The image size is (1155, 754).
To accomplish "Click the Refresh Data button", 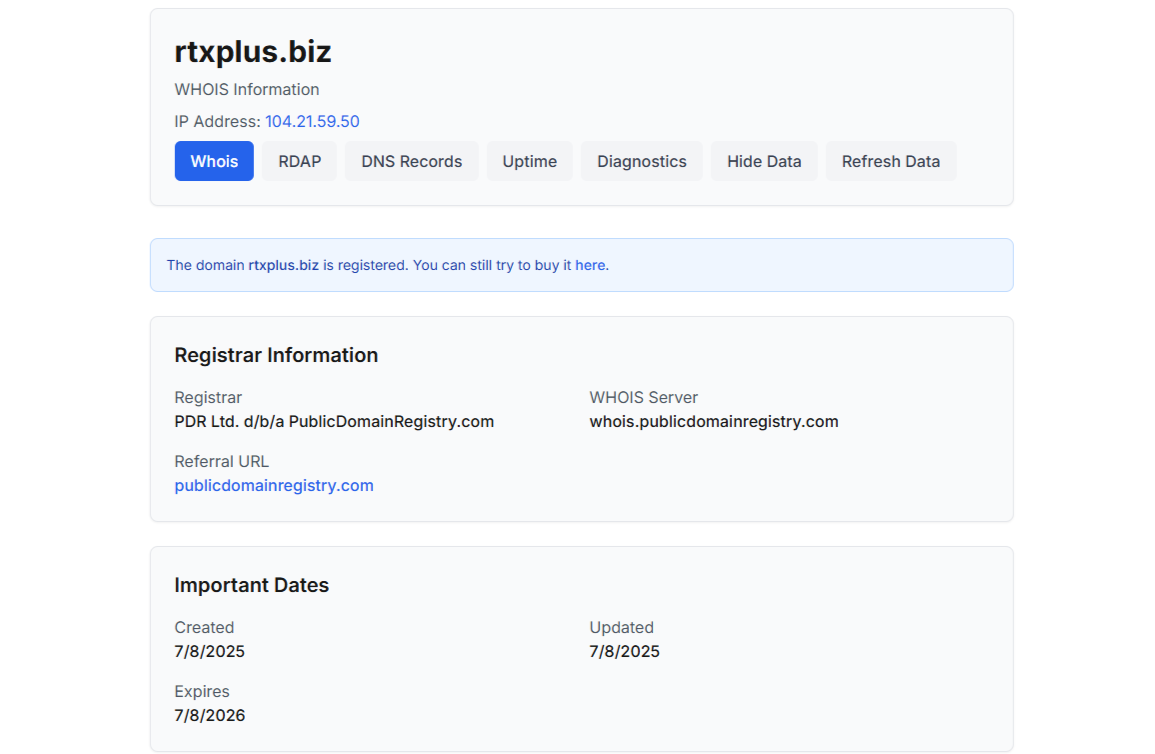I will (891, 161).
